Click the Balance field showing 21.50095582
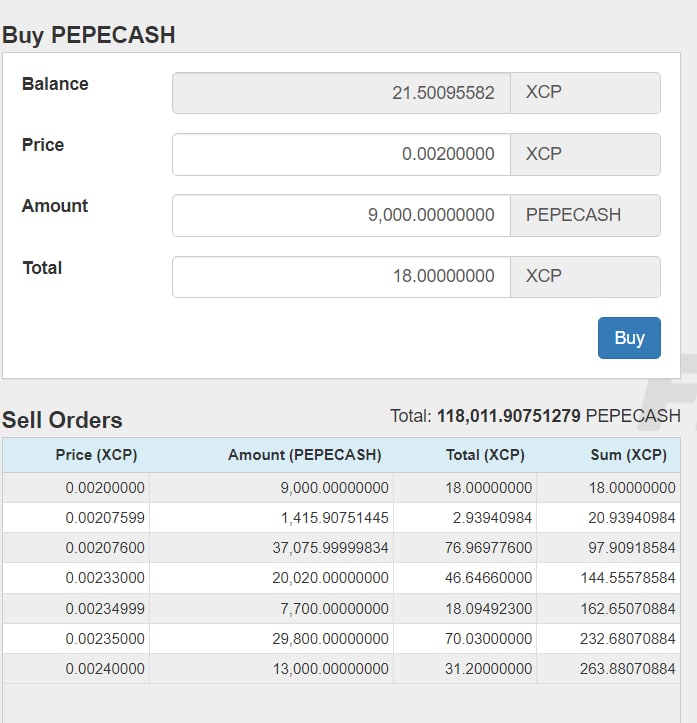 click(x=342, y=93)
